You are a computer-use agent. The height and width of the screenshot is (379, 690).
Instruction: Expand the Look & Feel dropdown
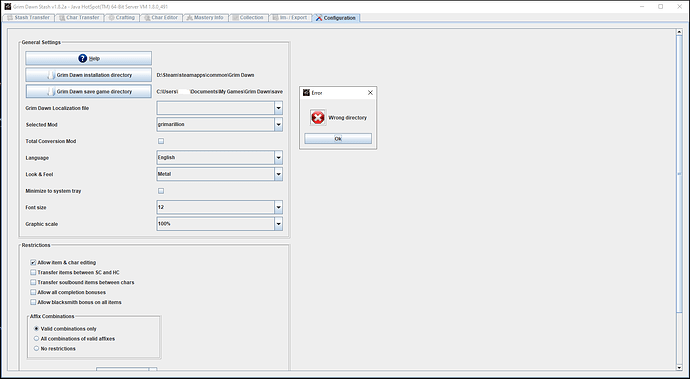(x=278, y=174)
